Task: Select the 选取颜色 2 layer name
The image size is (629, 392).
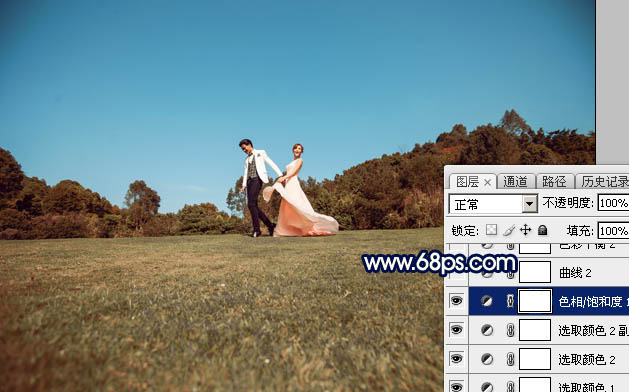Action: (x=587, y=360)
